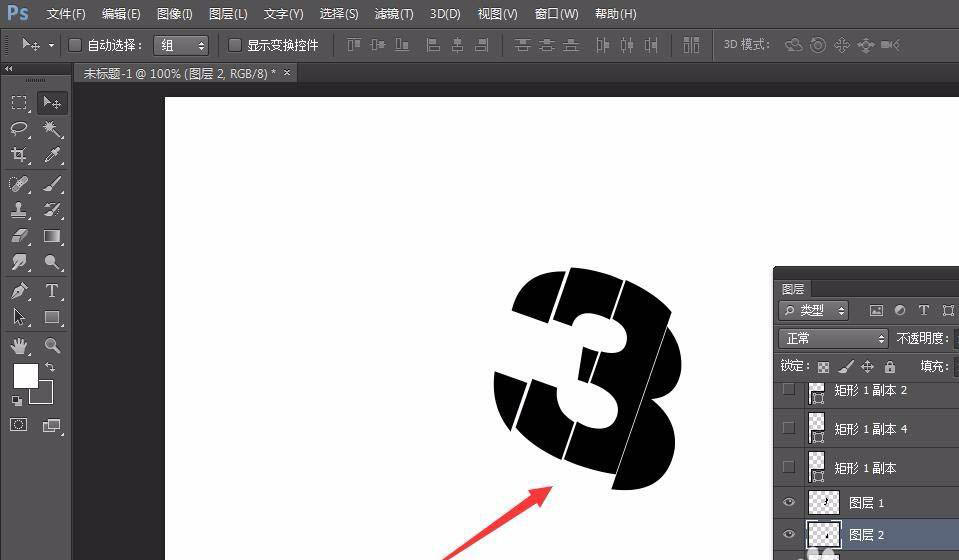The image size is (959, 560).
Task: Show the 矩形 1 副本 layer
Action: click(x=788, y=467)
